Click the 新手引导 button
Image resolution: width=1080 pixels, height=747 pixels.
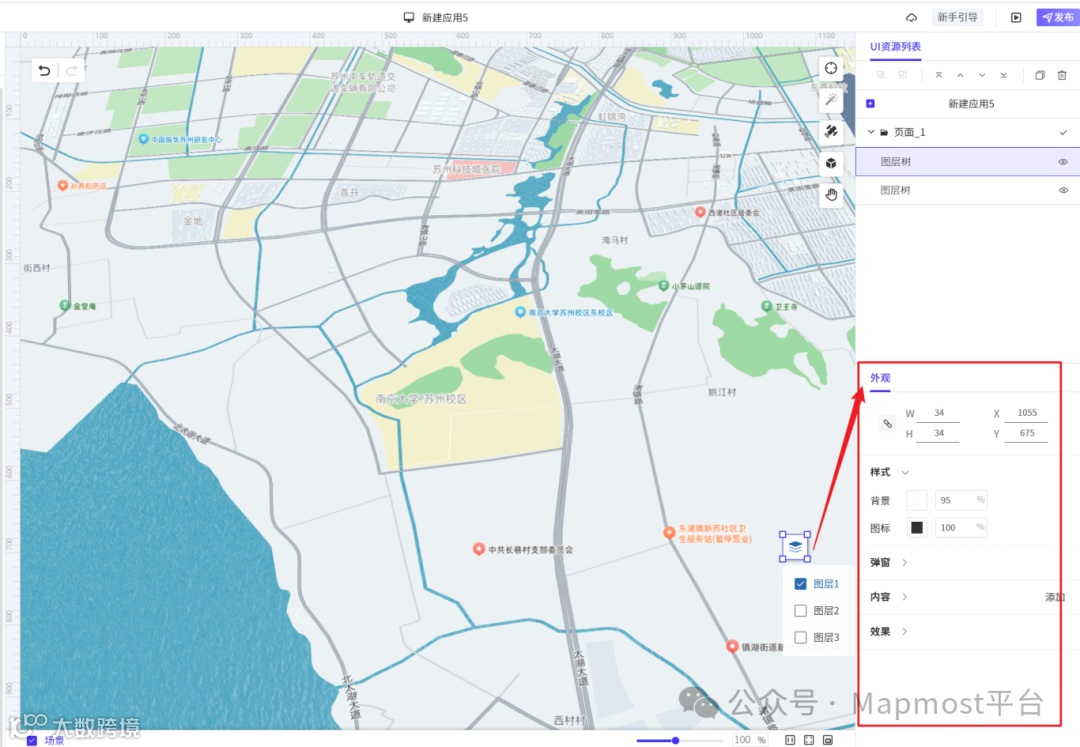tap(957, 17)
